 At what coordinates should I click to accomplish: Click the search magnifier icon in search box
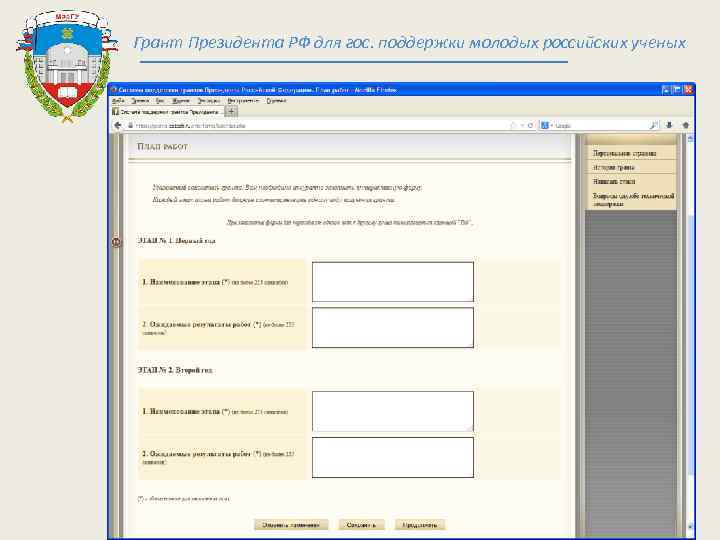point(654,125)
